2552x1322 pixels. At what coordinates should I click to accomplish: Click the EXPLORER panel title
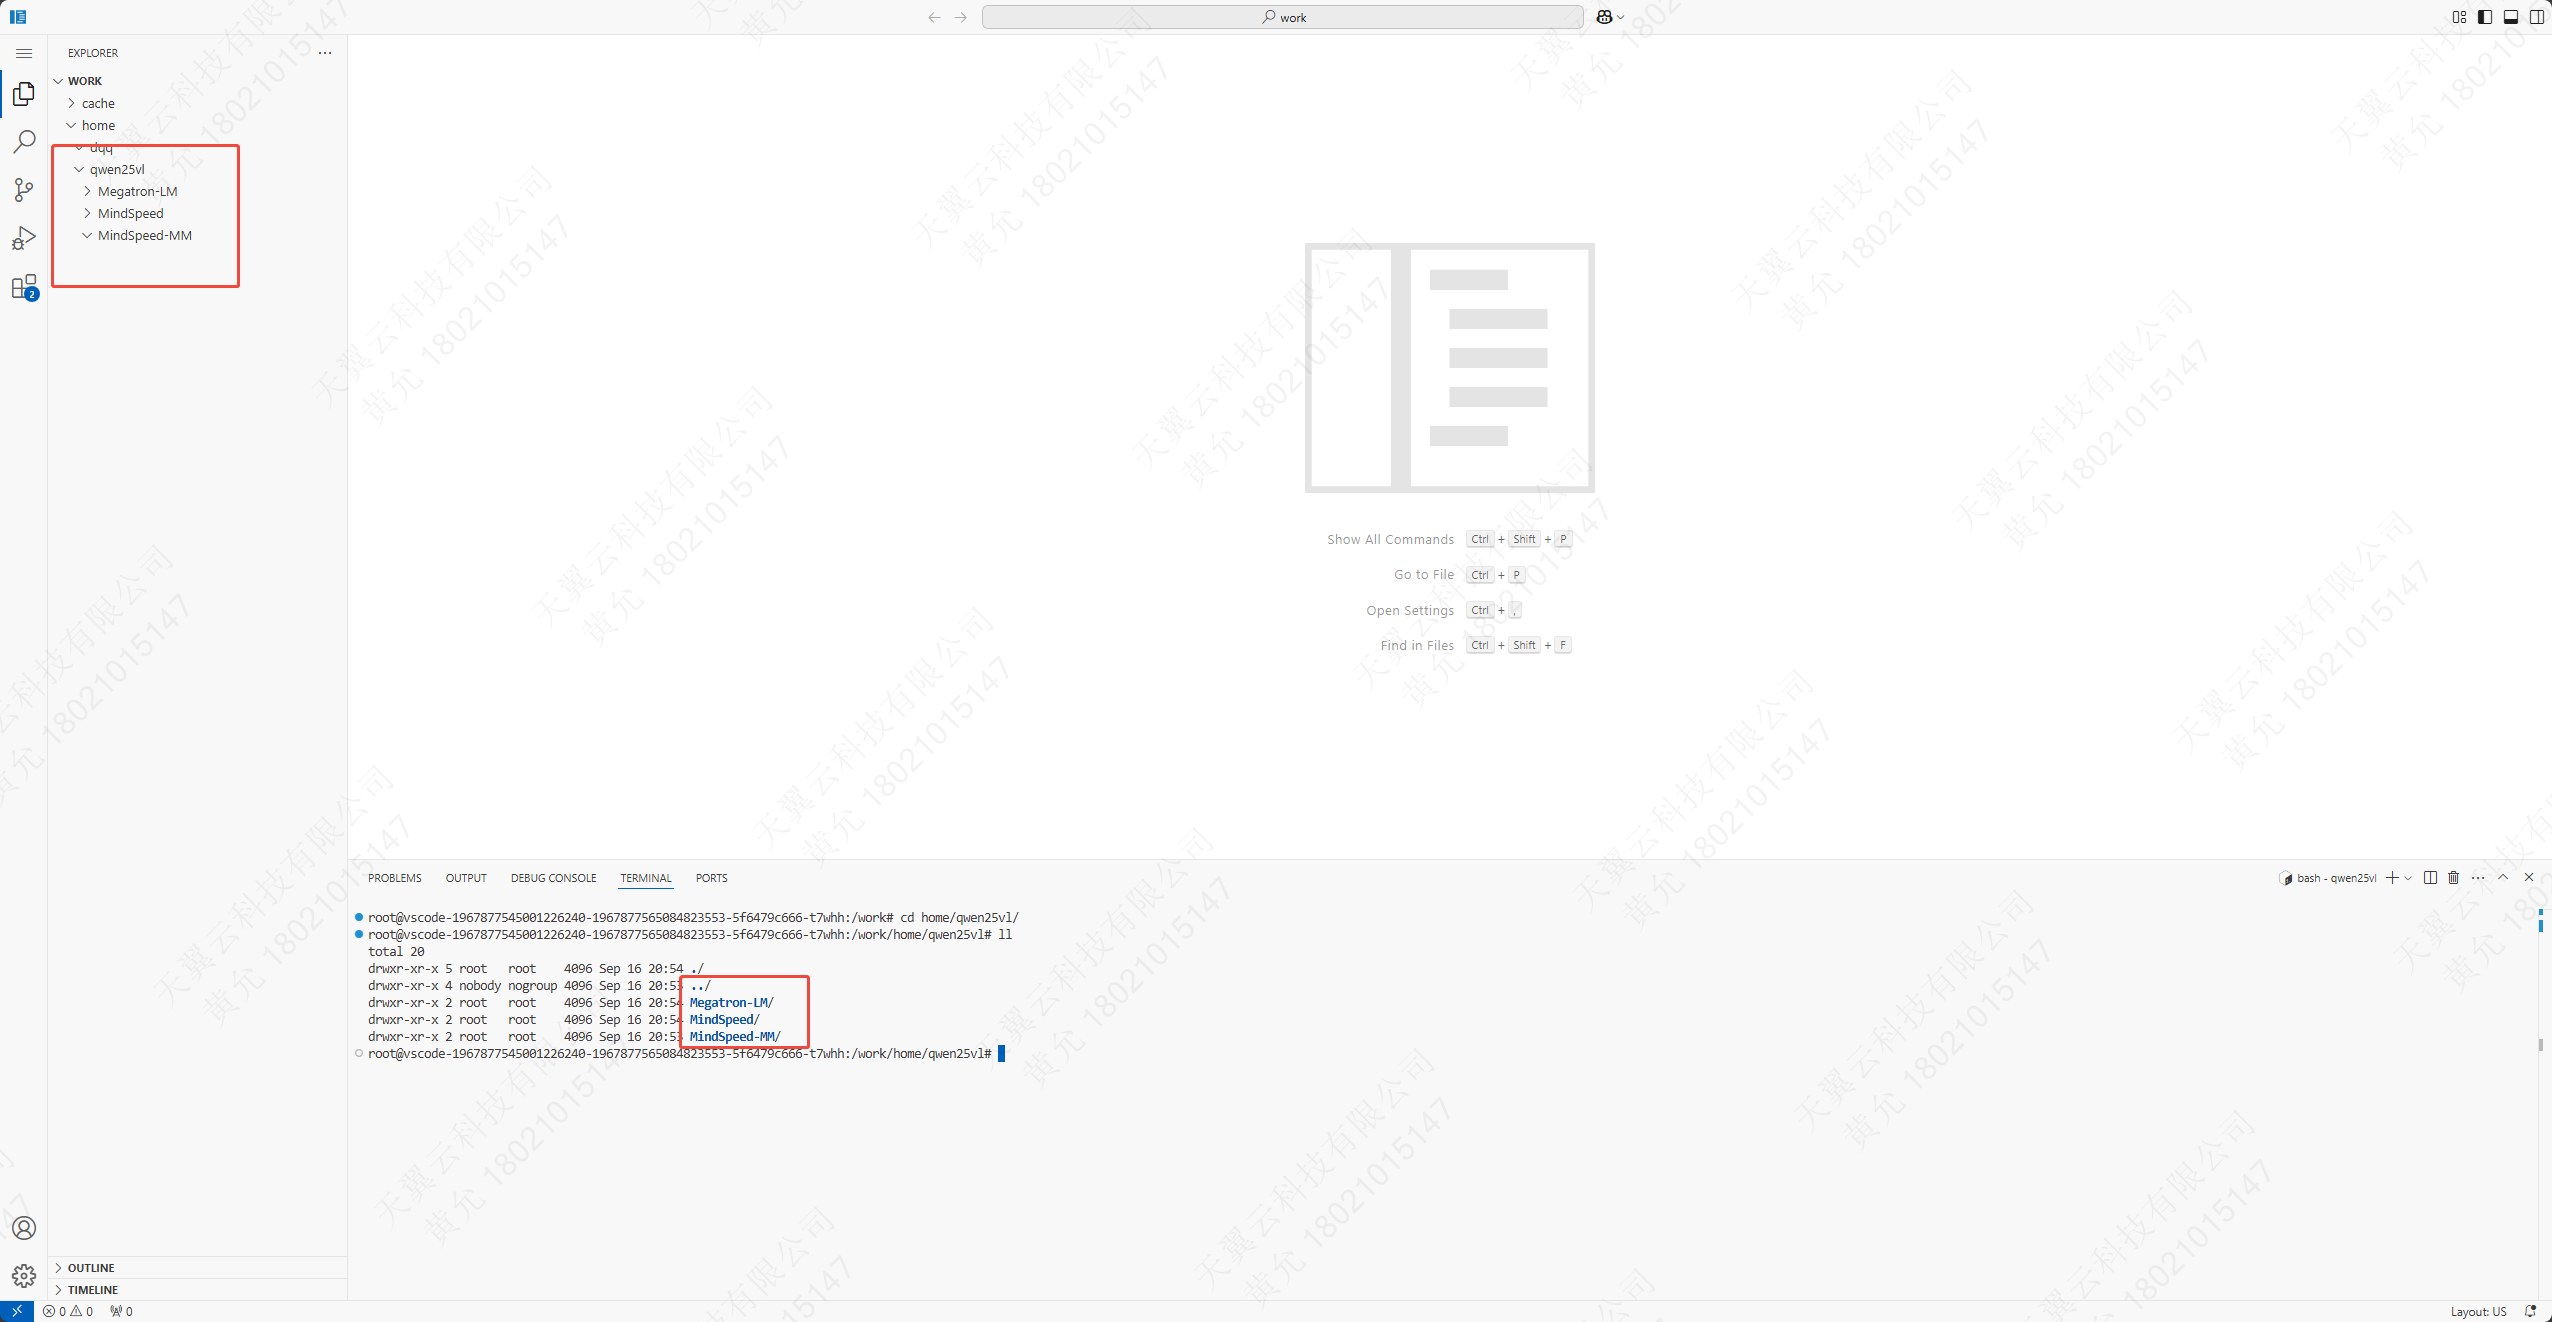[93, 53]
